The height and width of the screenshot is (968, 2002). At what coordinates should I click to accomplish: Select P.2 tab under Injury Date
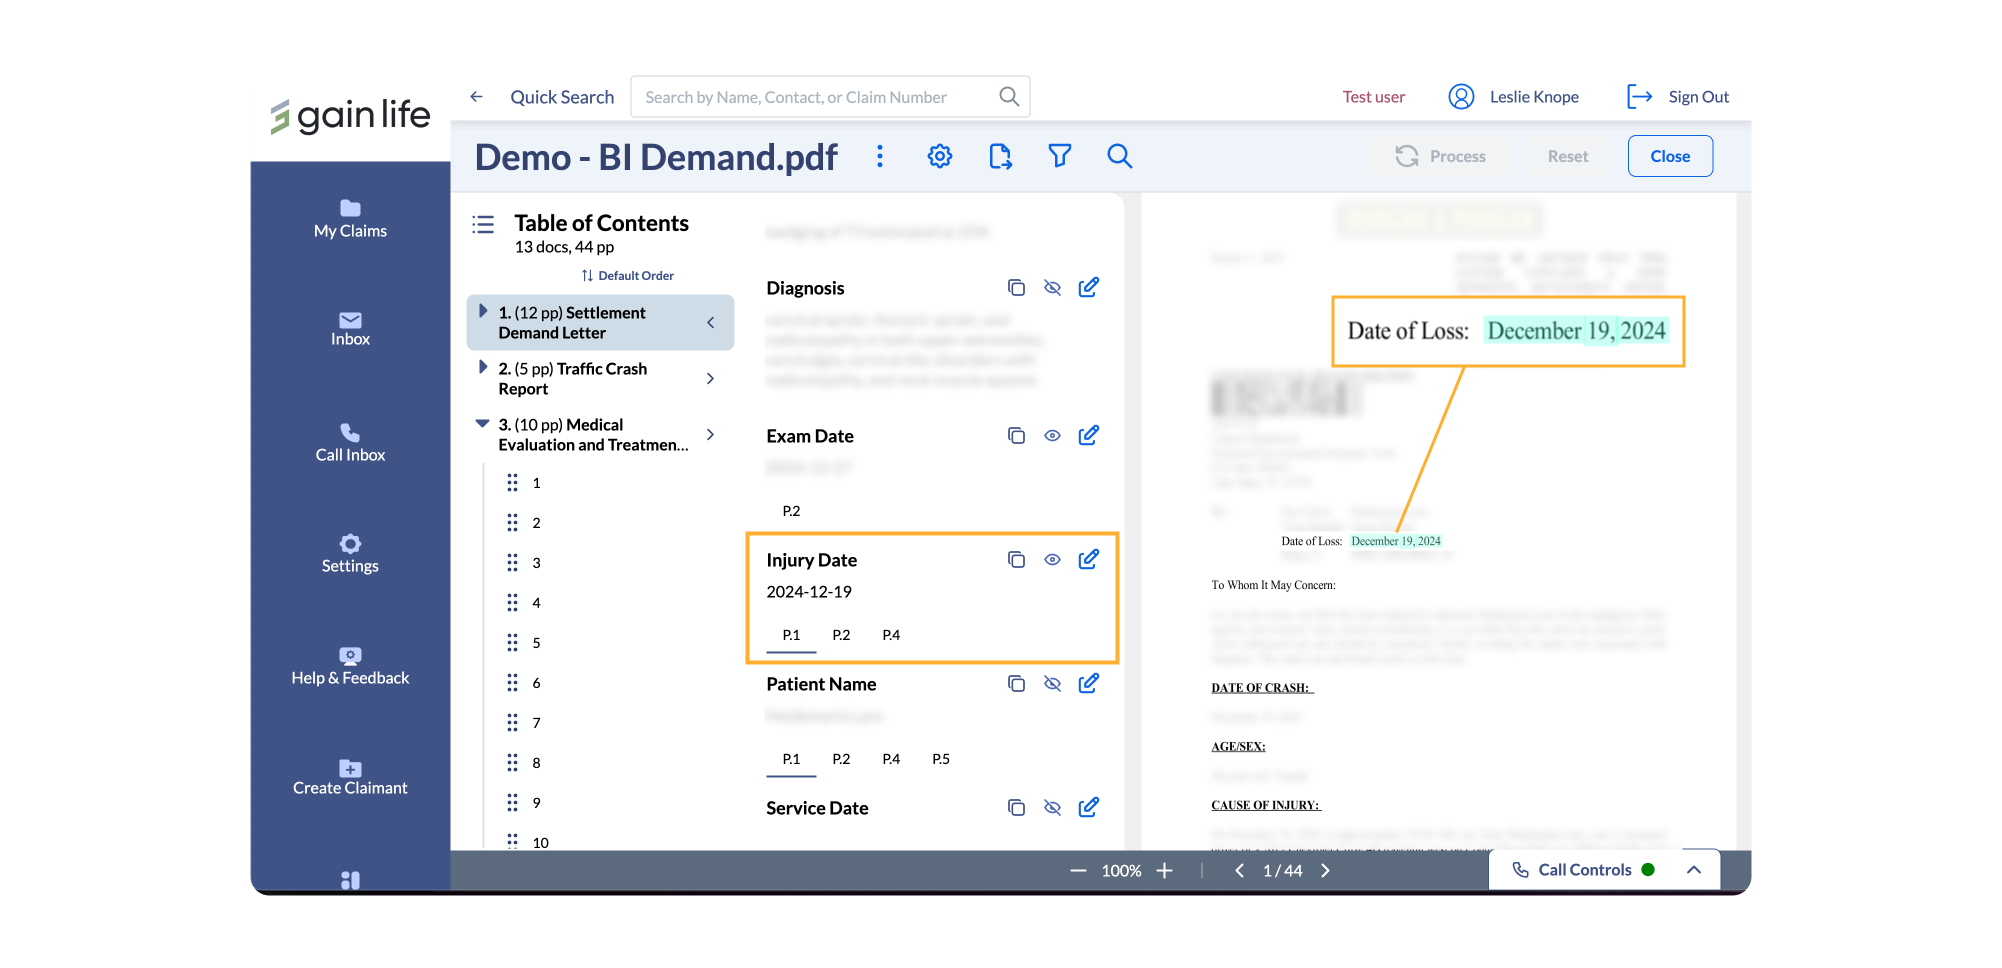coord(841,635)
